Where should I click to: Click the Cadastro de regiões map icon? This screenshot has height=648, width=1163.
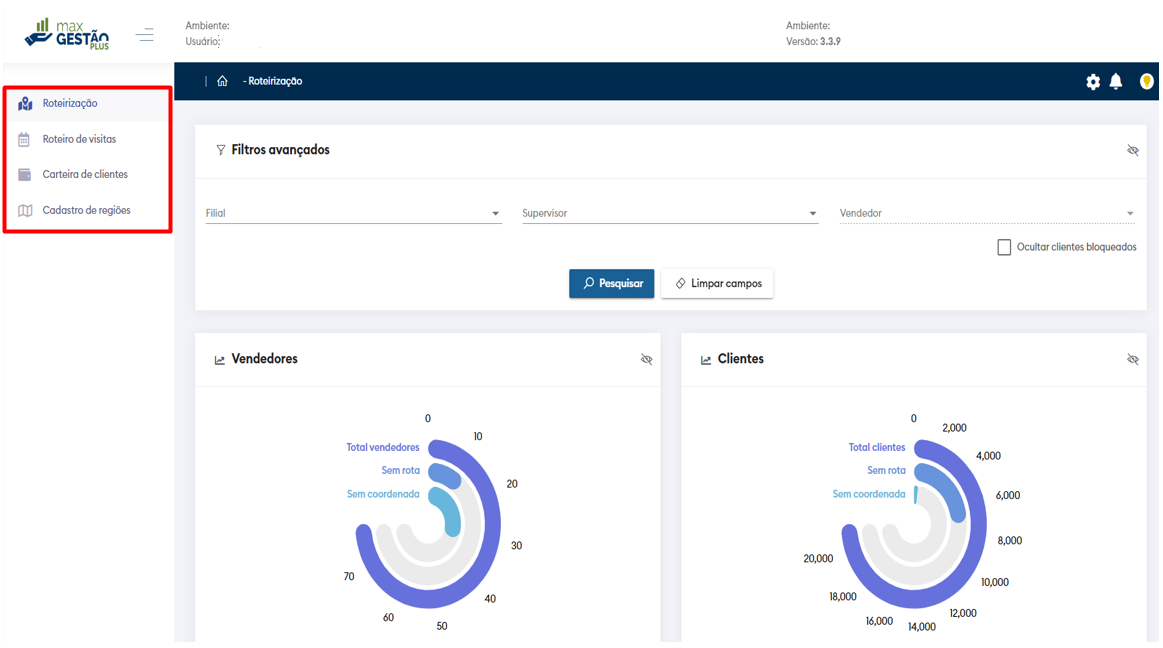[x=25, y=211]
